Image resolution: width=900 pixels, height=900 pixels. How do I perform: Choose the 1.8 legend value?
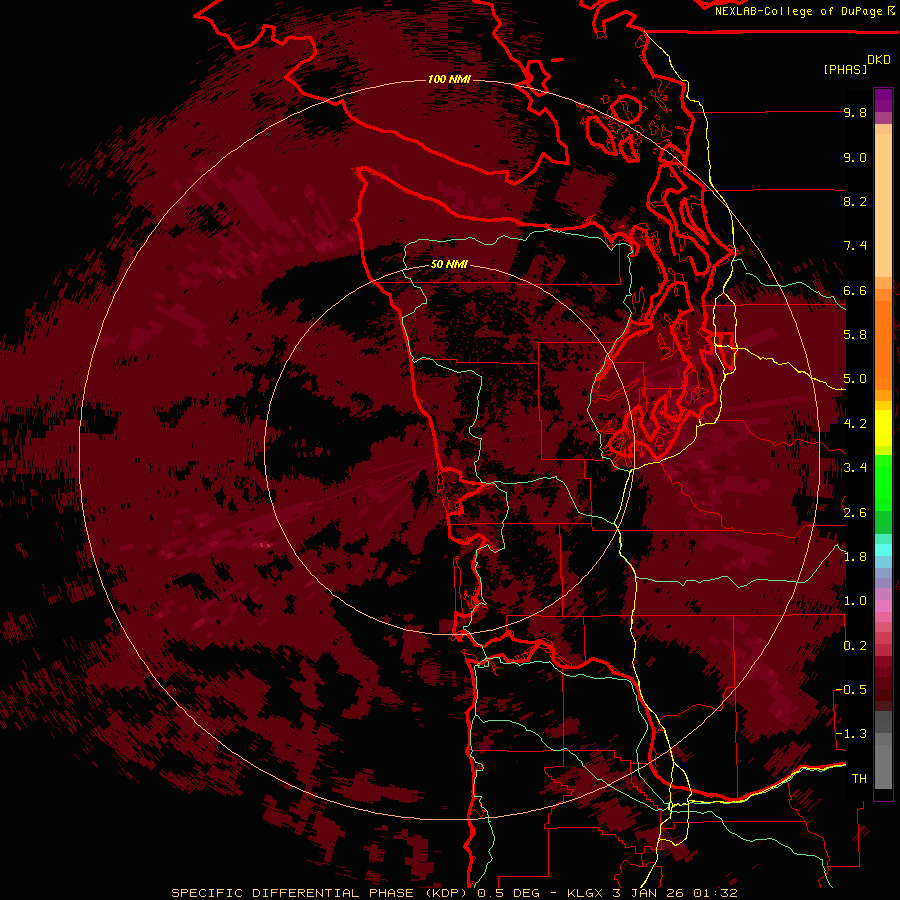tap(855, 557)
